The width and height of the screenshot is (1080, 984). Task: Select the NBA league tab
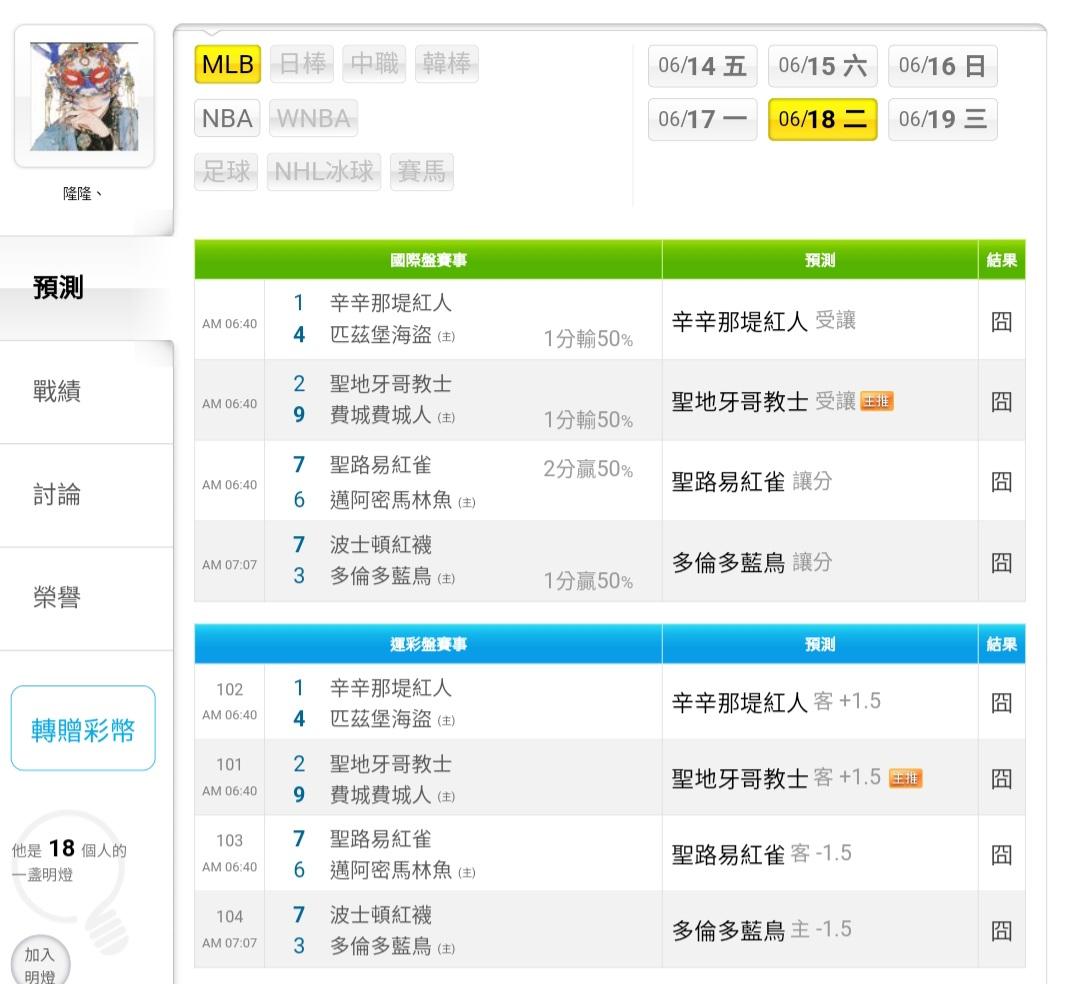228,118
